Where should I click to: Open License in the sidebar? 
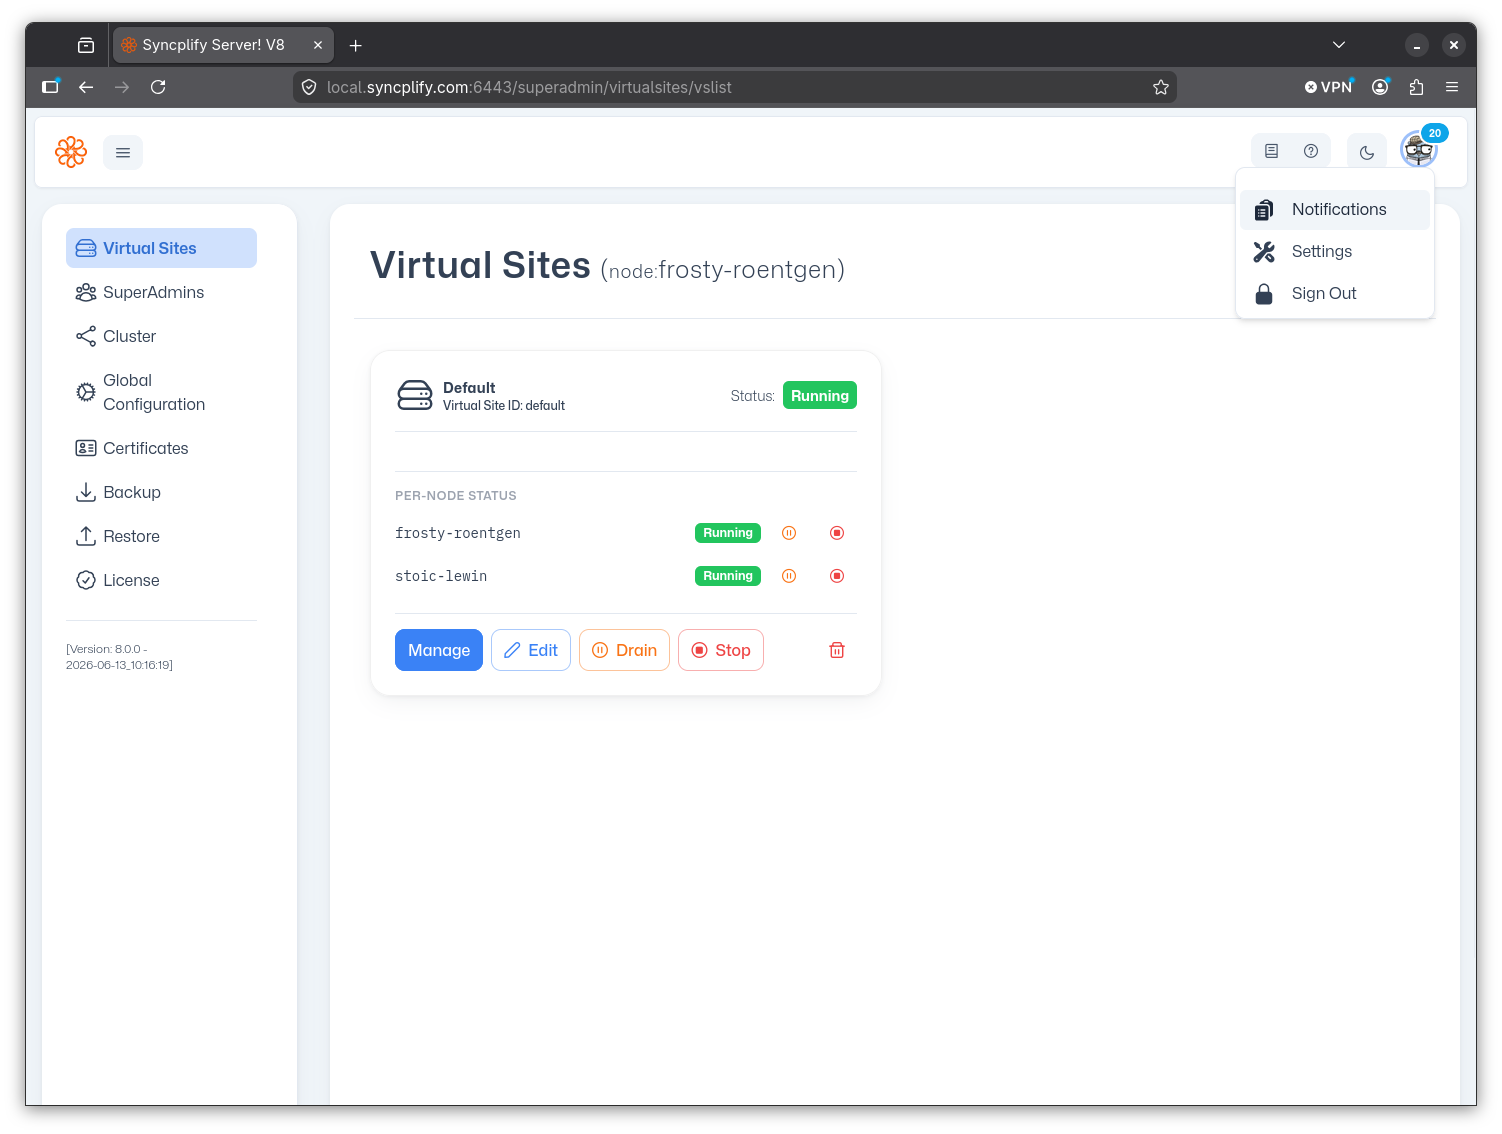[161, 580]
